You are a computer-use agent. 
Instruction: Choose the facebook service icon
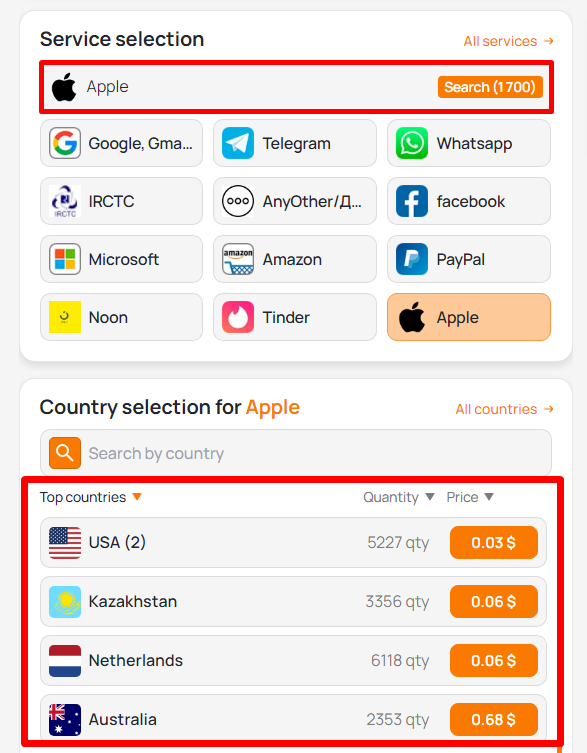point(412,201)
